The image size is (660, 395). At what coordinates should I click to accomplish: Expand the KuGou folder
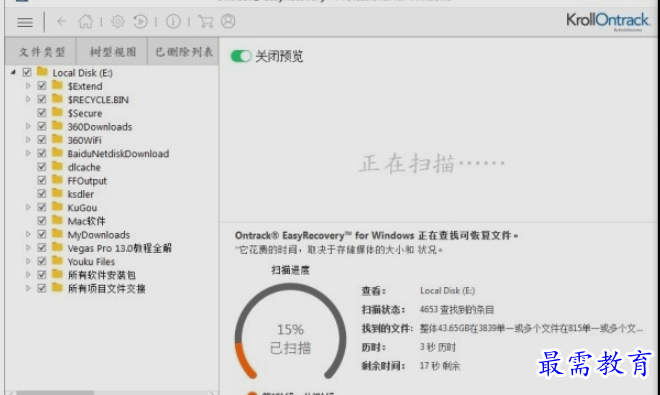pos(28,207)
